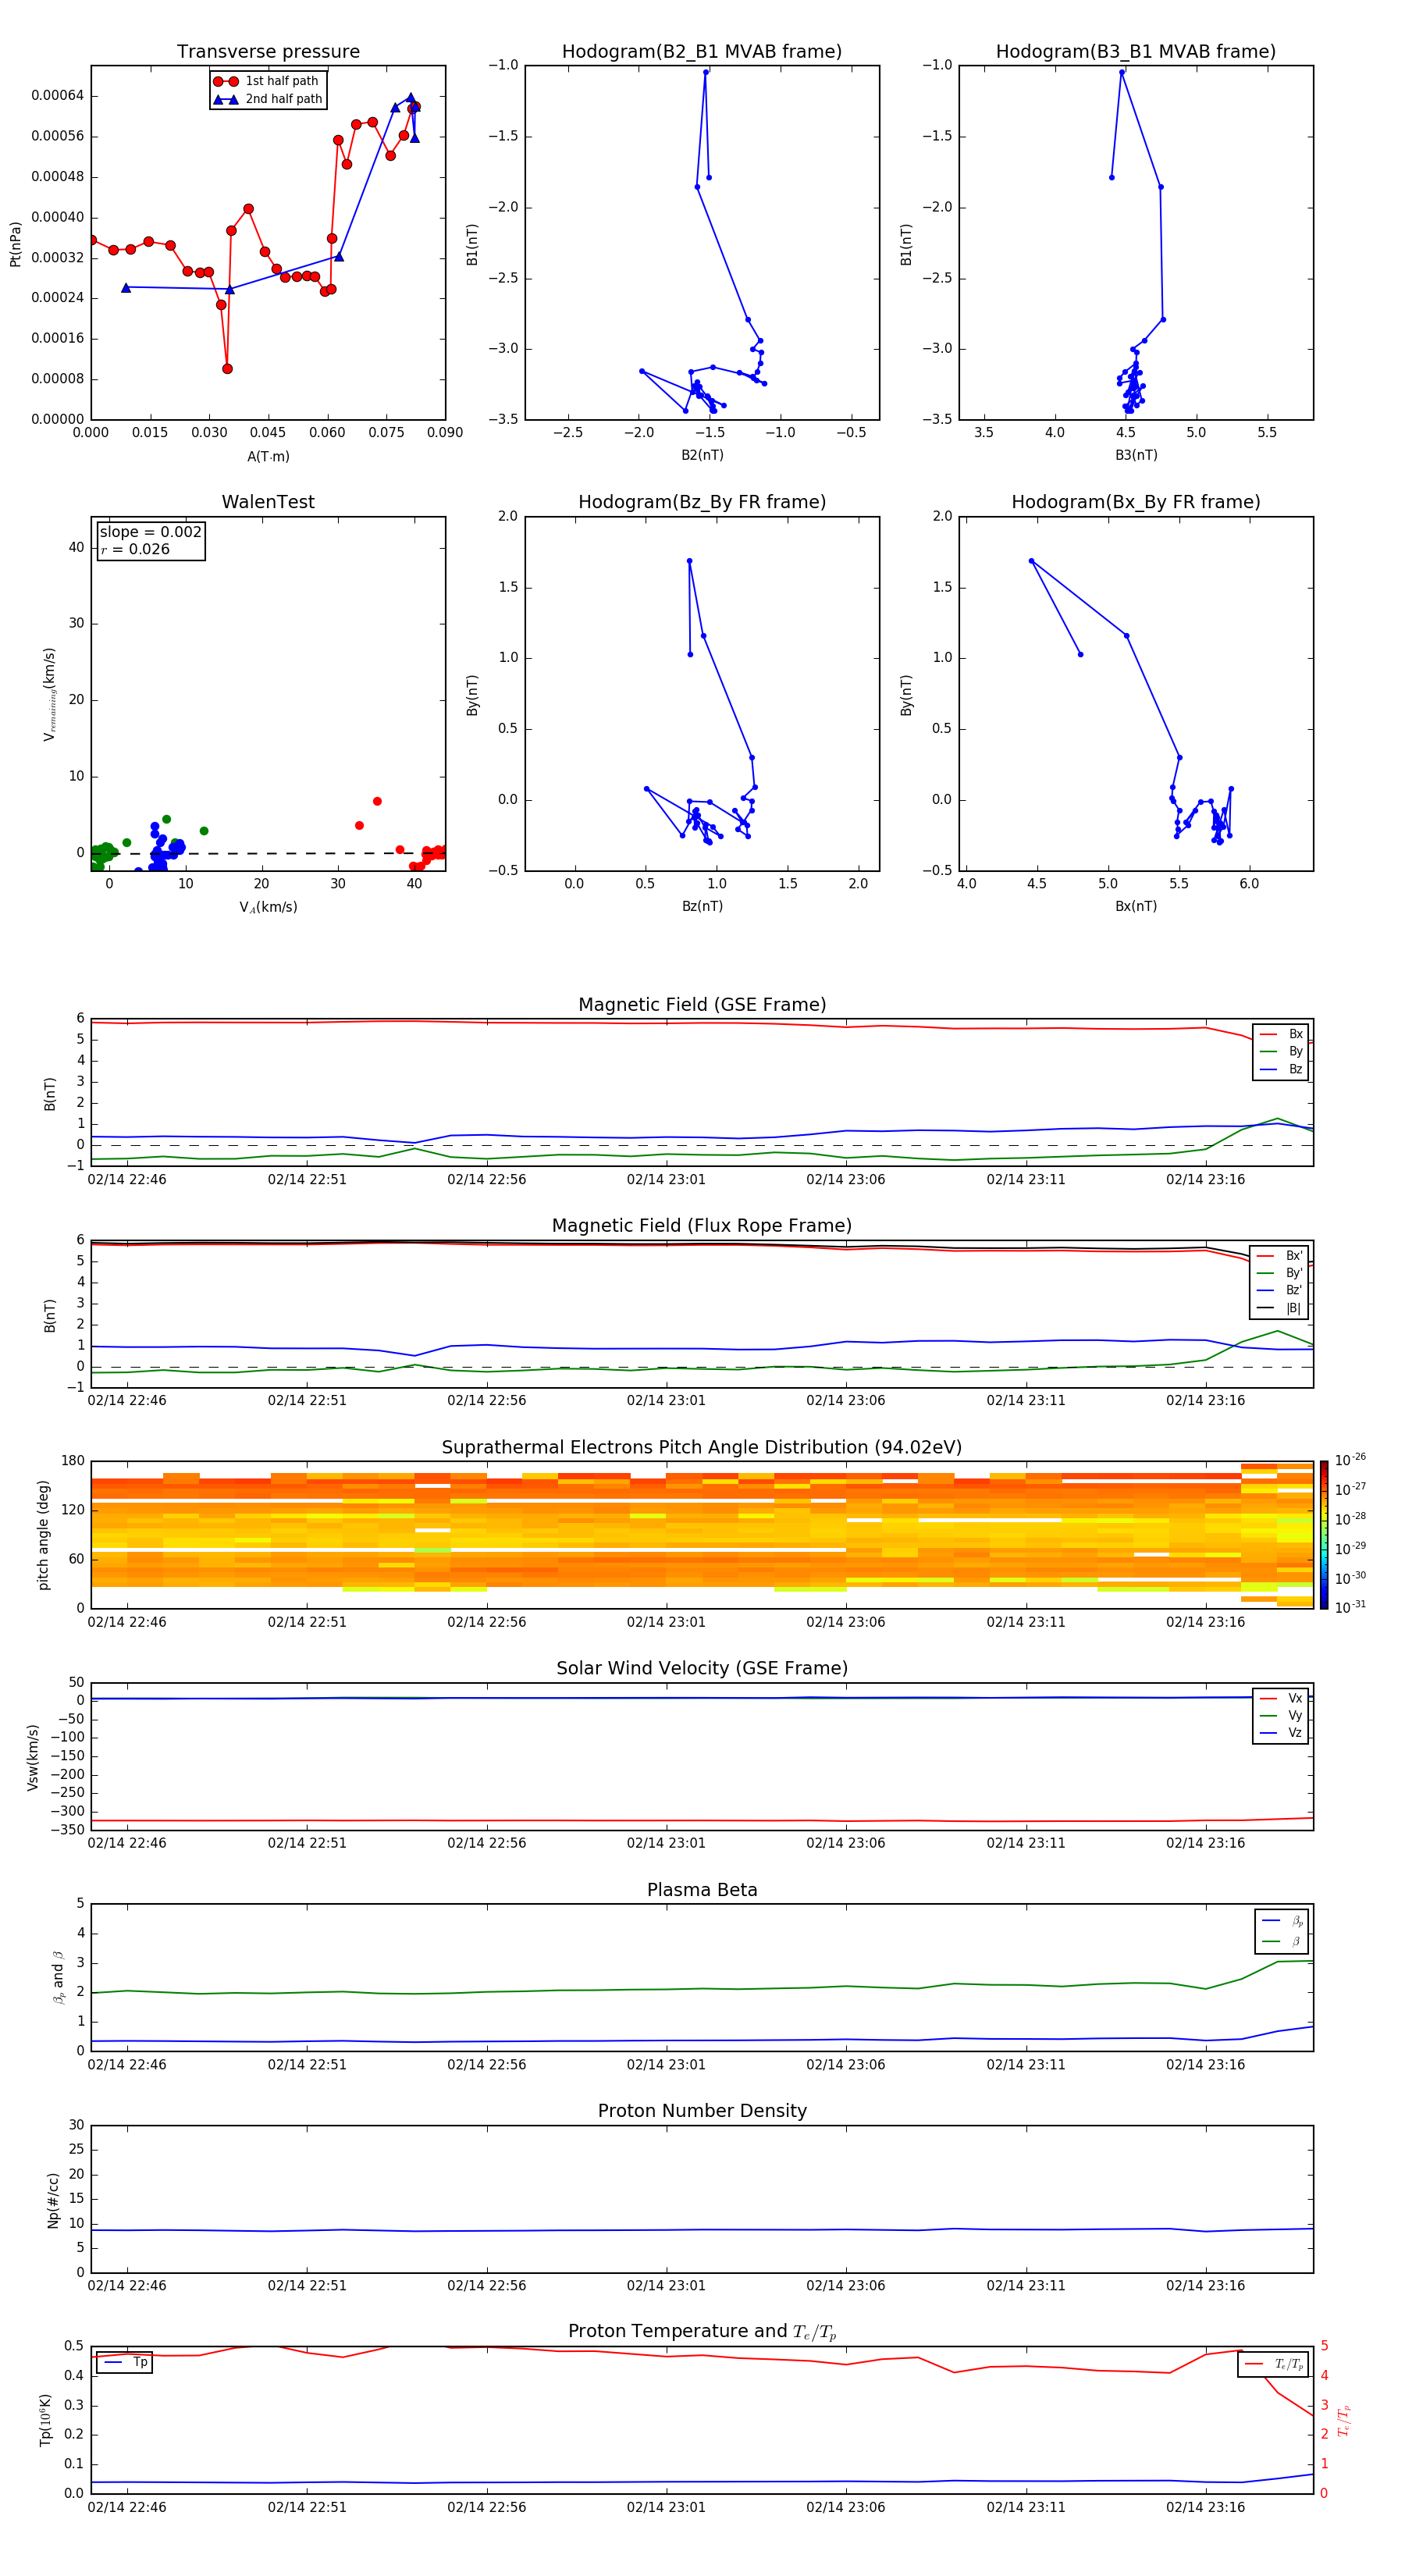Image resolution: width=1405 pixels, height=2576 pixels.
Task: Click the 'B3(nT)' axis label
Action: [x=1136, y=455]
